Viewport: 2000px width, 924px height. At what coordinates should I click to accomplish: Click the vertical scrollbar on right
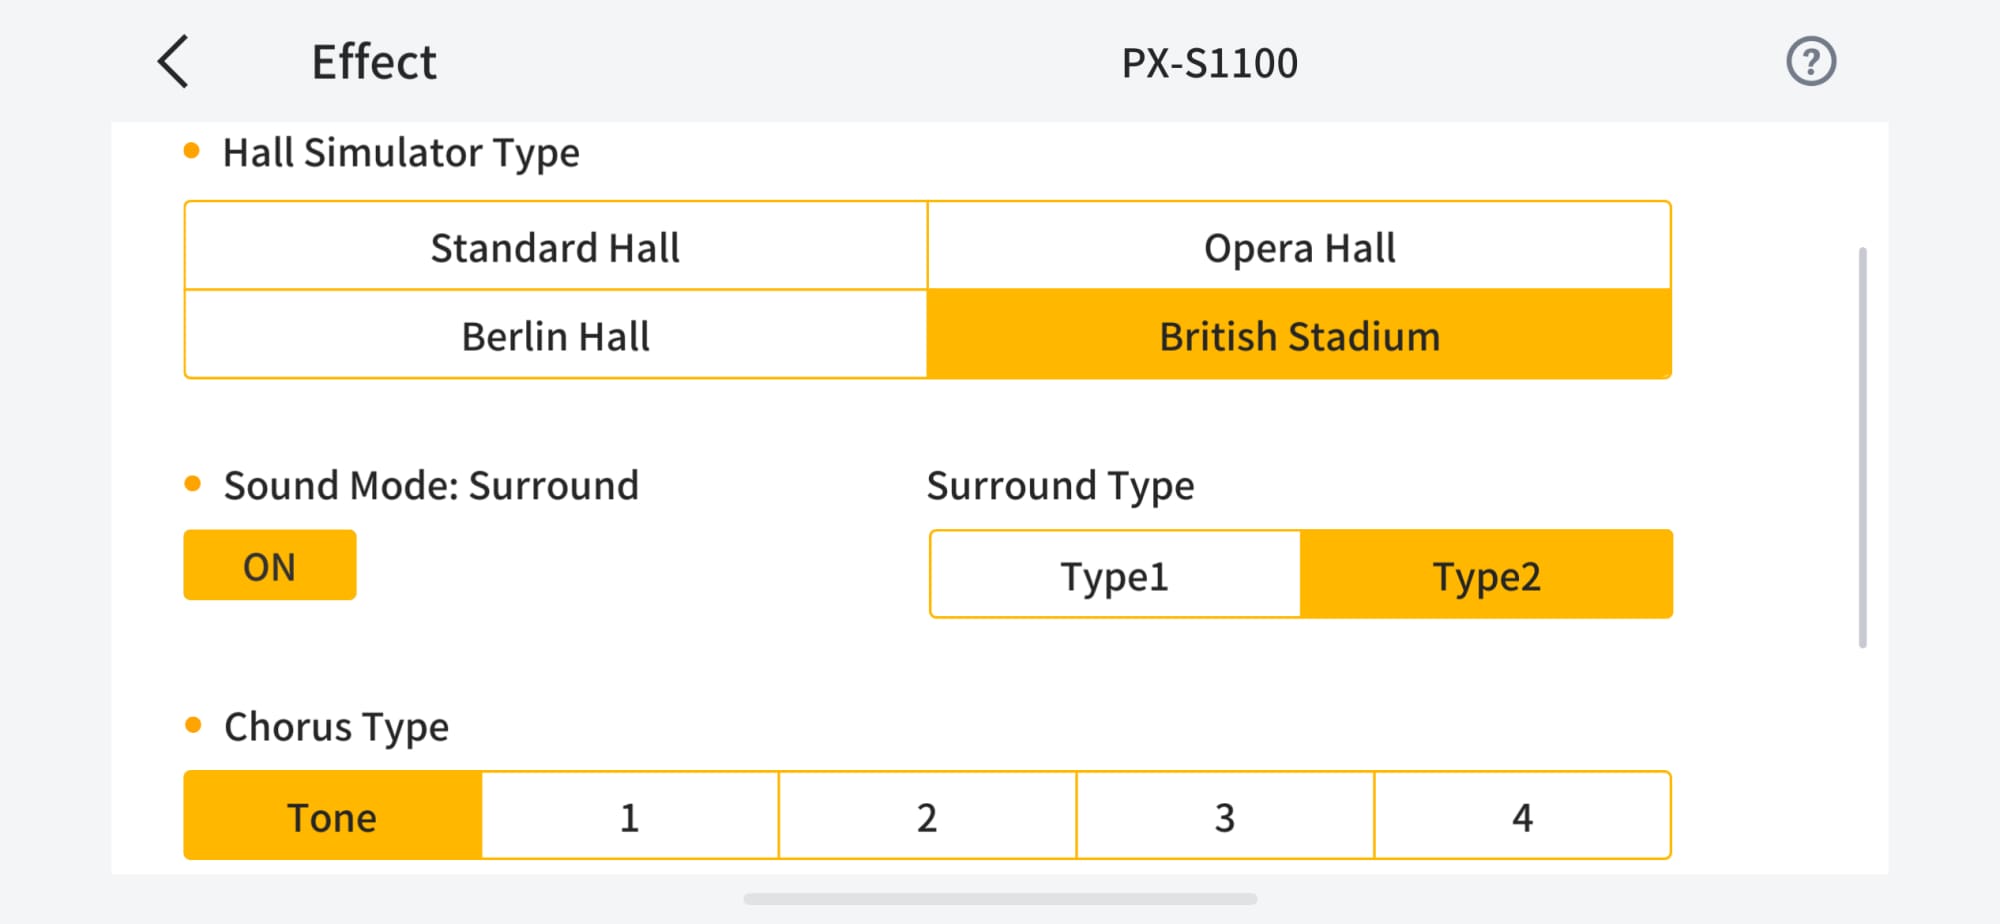(x=1862, y=447)
